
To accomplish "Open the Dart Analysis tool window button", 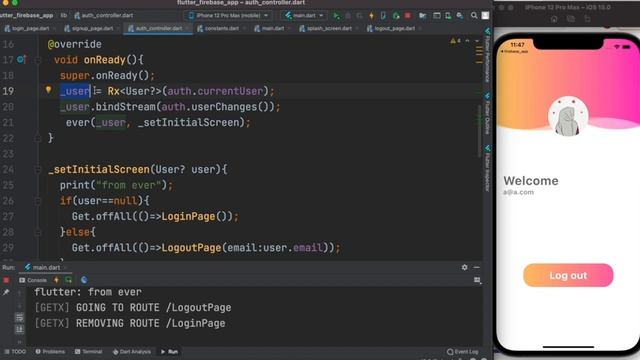I will [x=132, y=351].
